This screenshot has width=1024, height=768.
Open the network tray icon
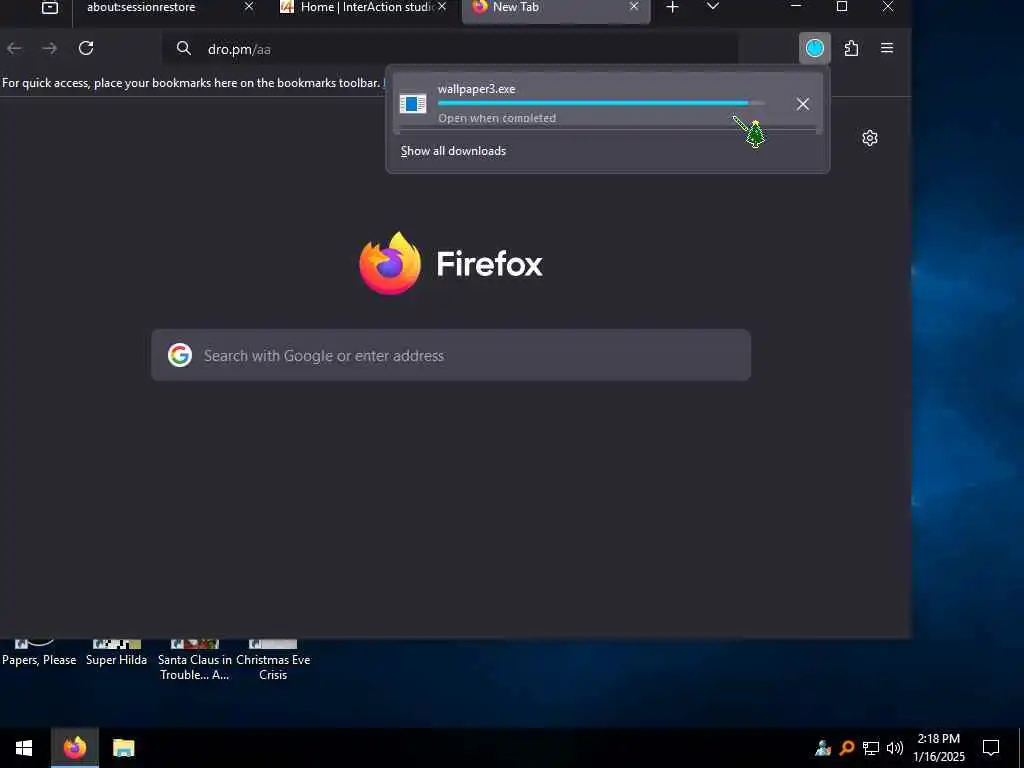(871, 748)
